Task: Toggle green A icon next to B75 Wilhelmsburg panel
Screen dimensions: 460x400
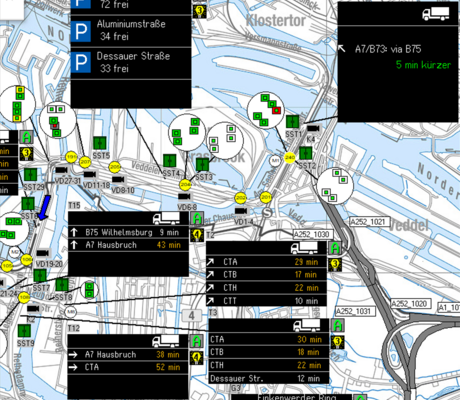Action: pos(197,218)
